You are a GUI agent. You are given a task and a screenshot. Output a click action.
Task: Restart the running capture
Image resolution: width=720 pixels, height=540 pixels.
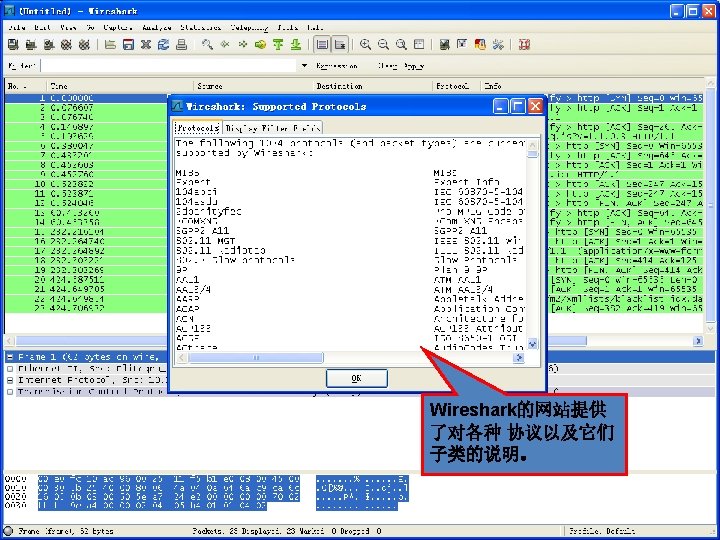point(84,45)
